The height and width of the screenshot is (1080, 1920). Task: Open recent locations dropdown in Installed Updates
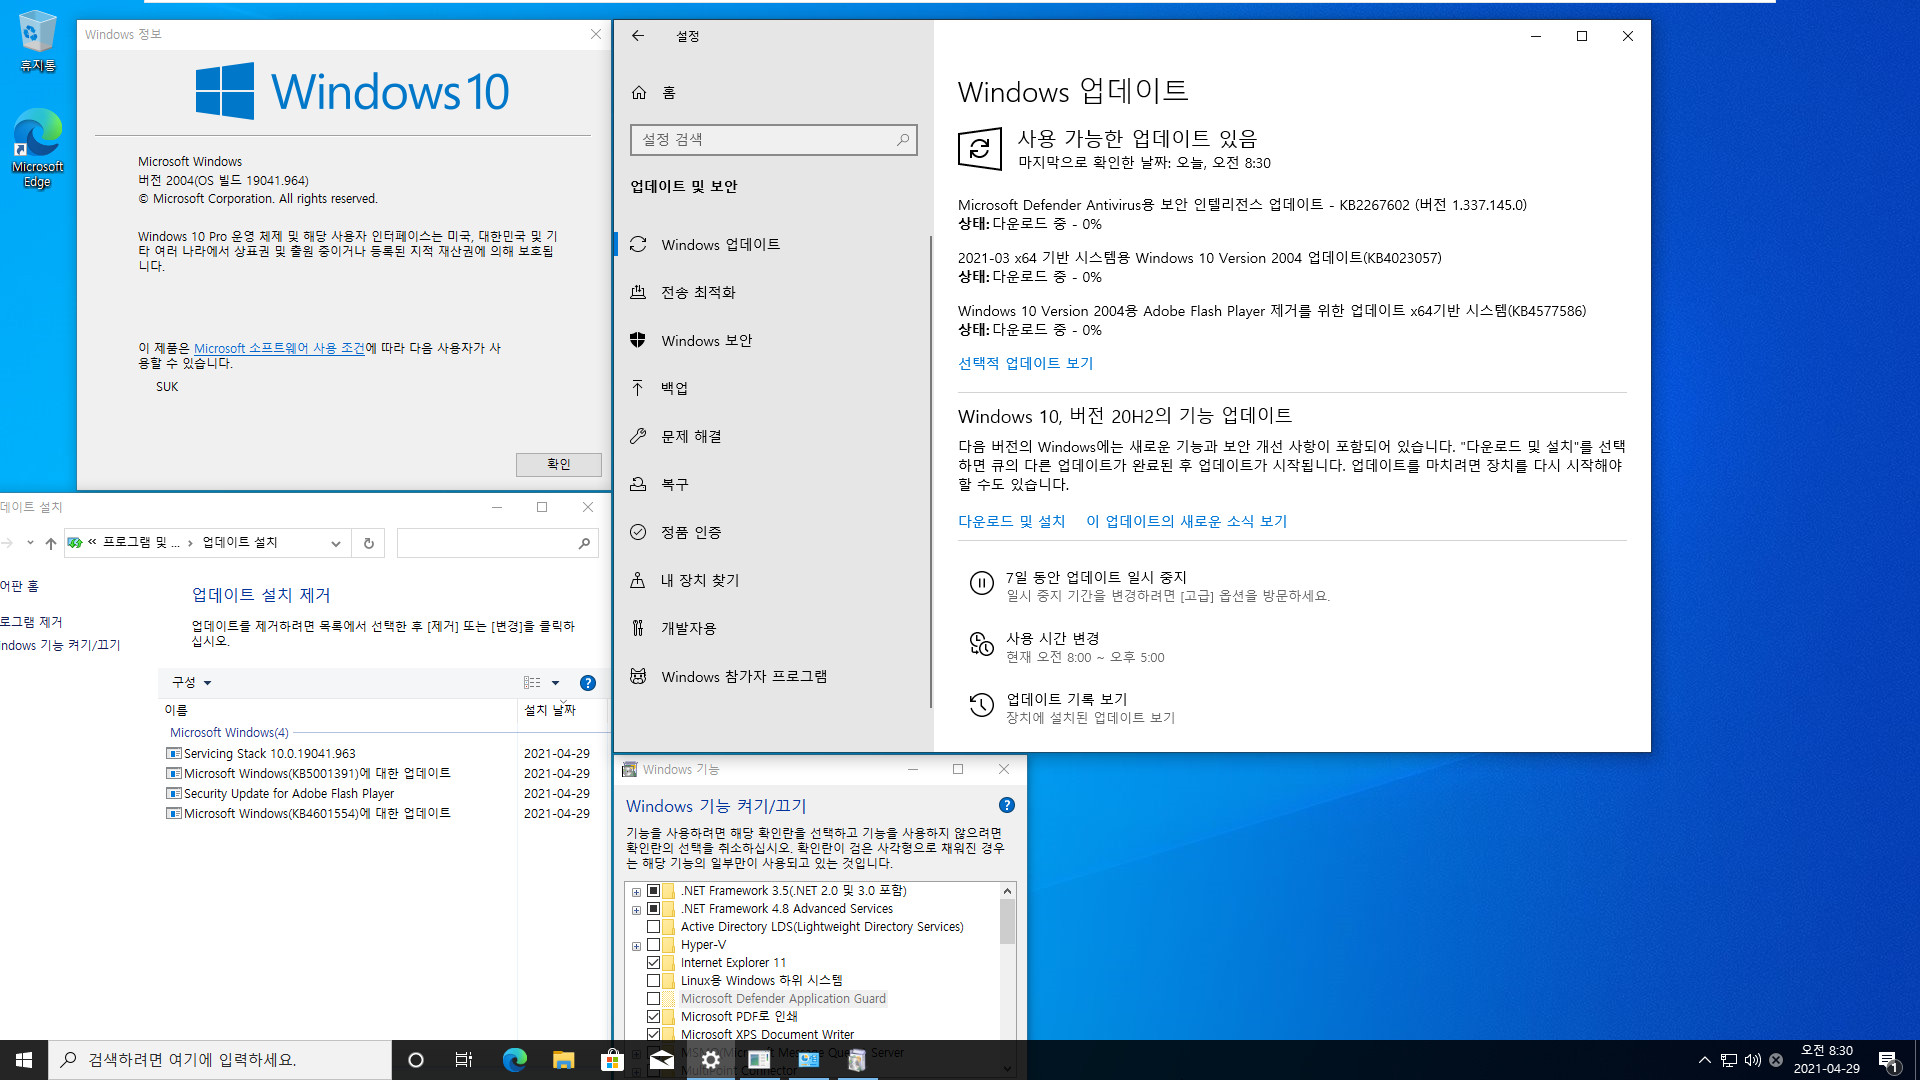coord(30,543)
